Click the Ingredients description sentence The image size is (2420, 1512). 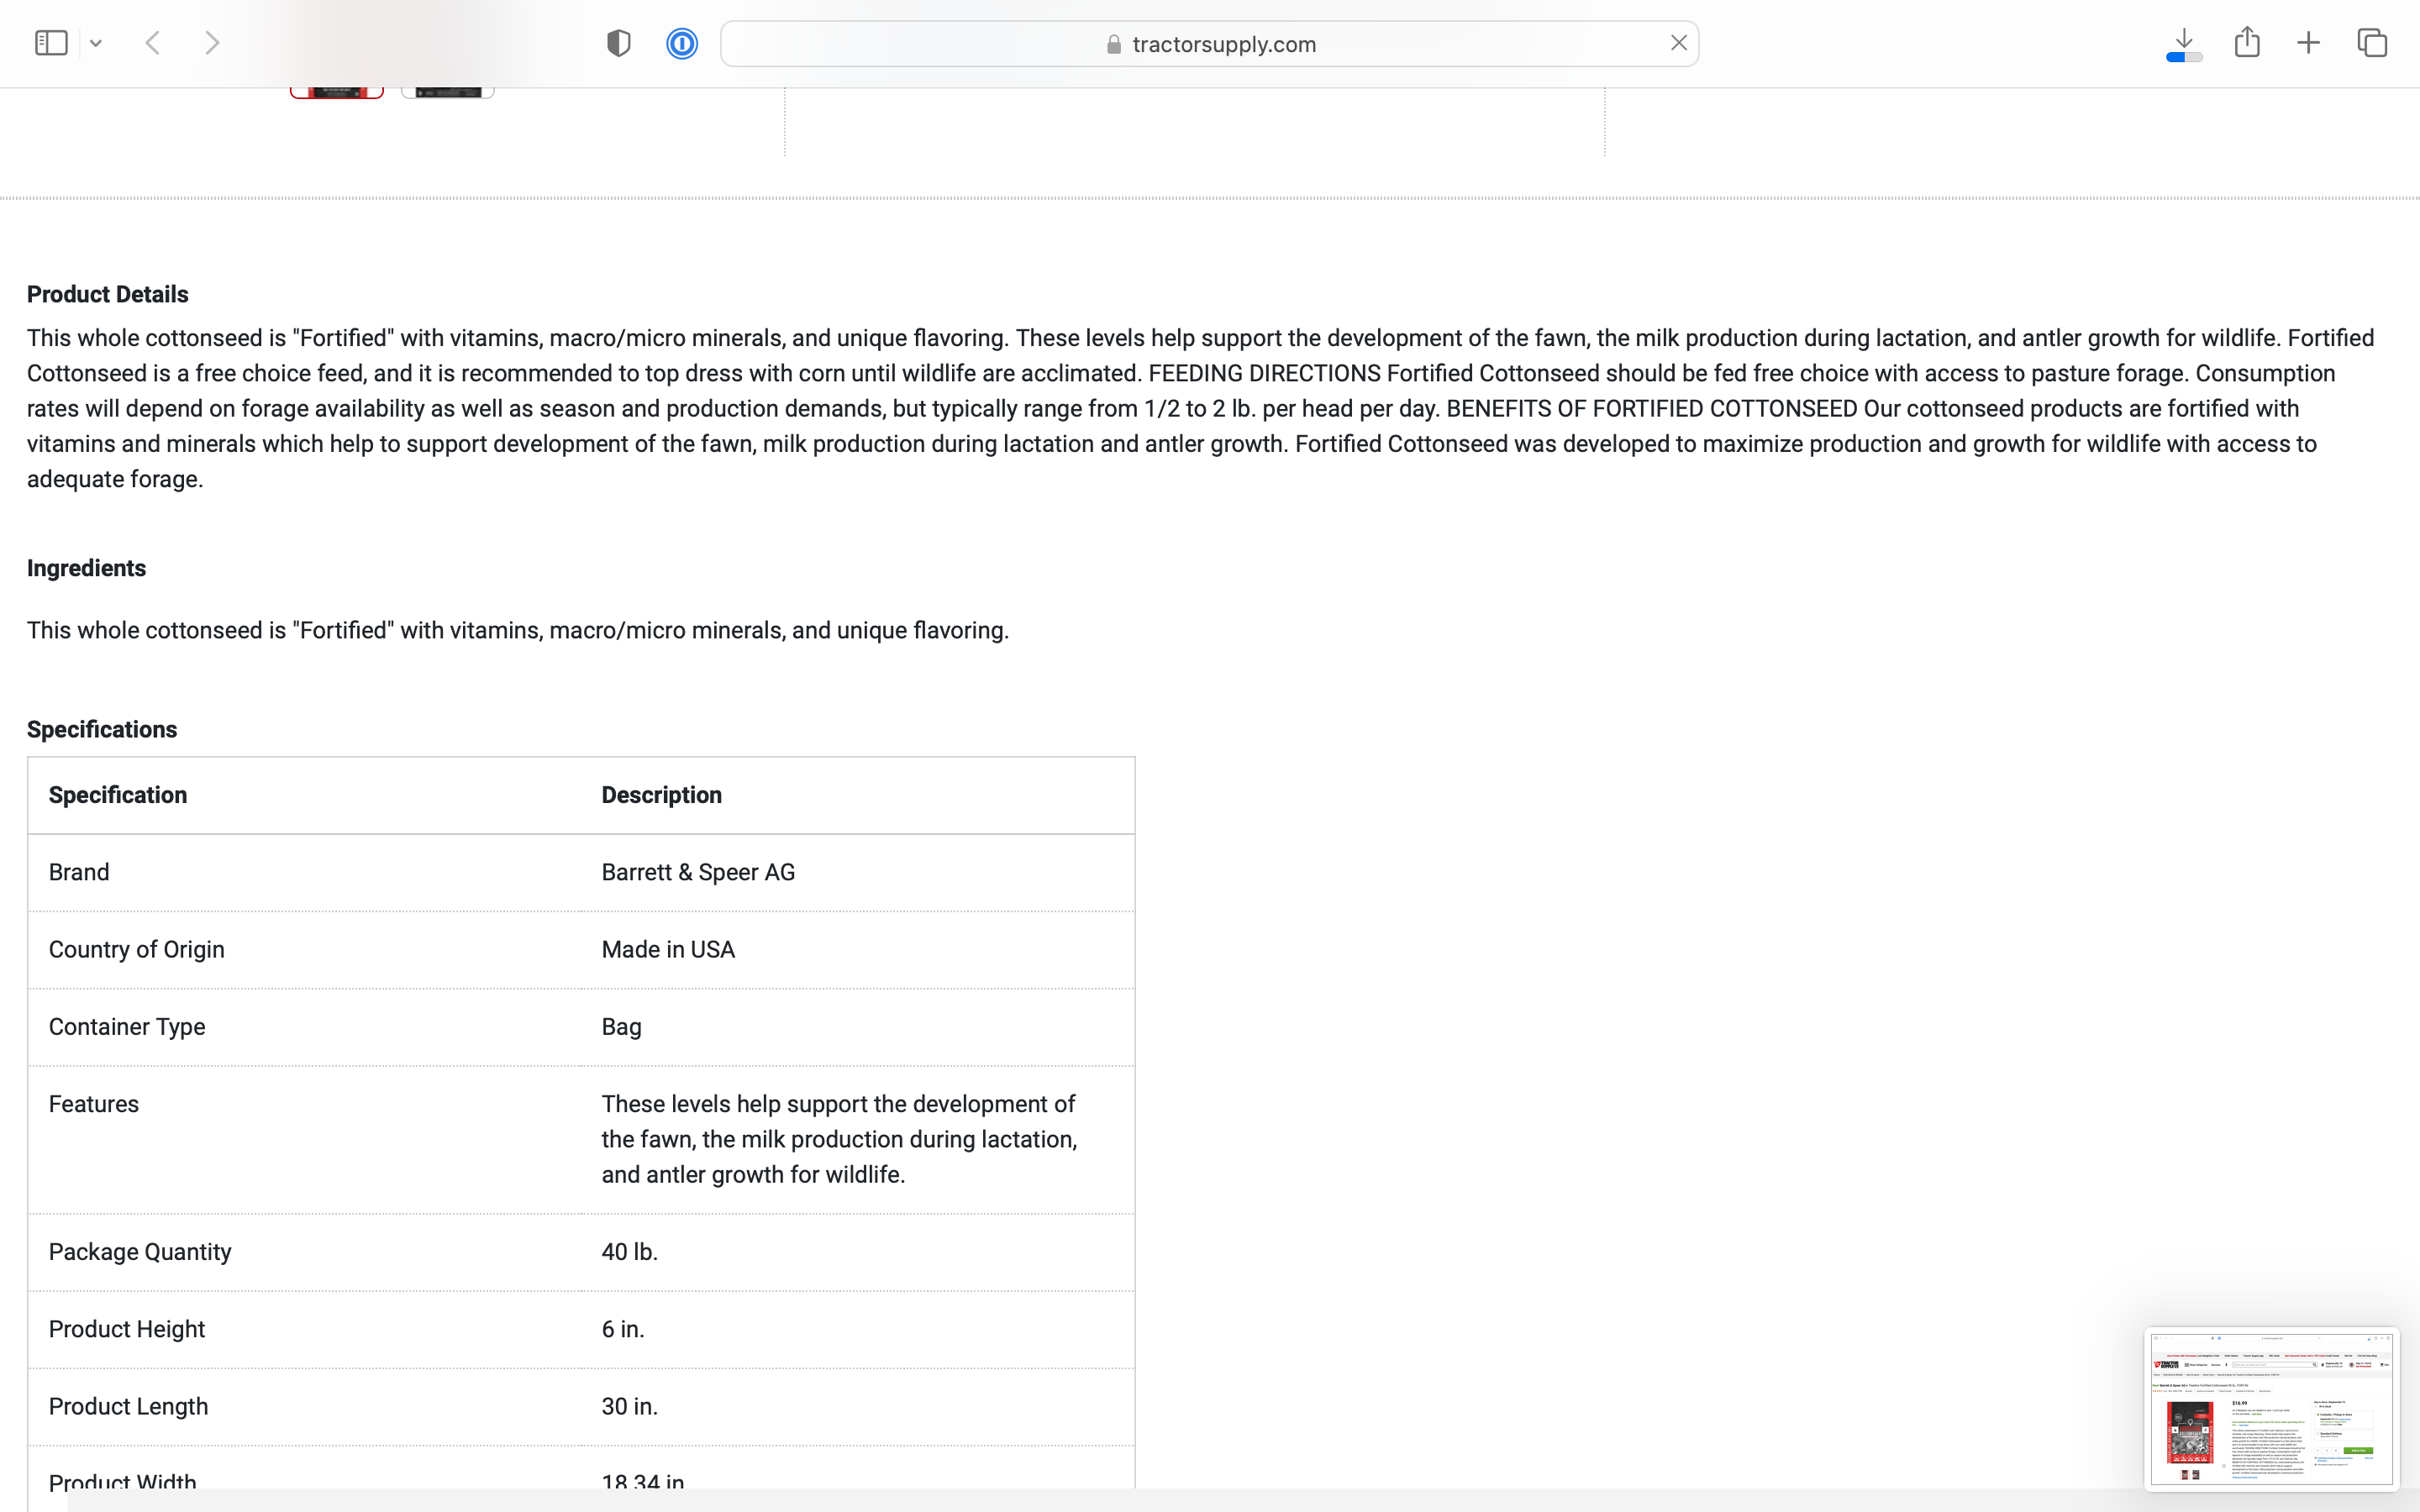518,630
